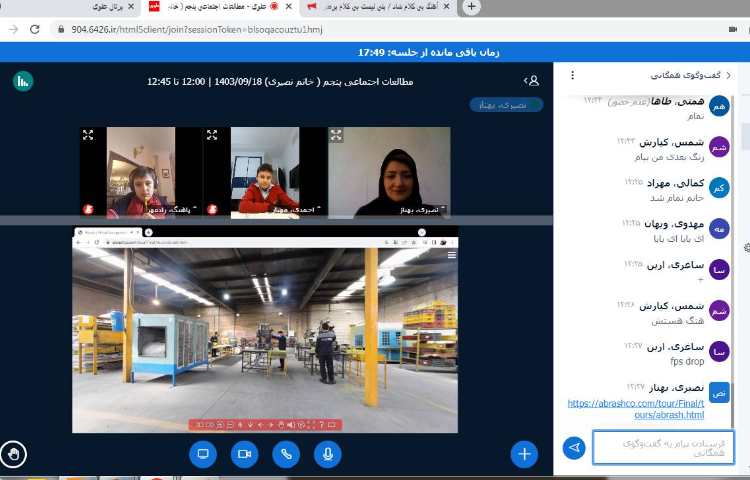Open a new browser tab
Viewport: 750px width, 480px height.
pos(472,7)
